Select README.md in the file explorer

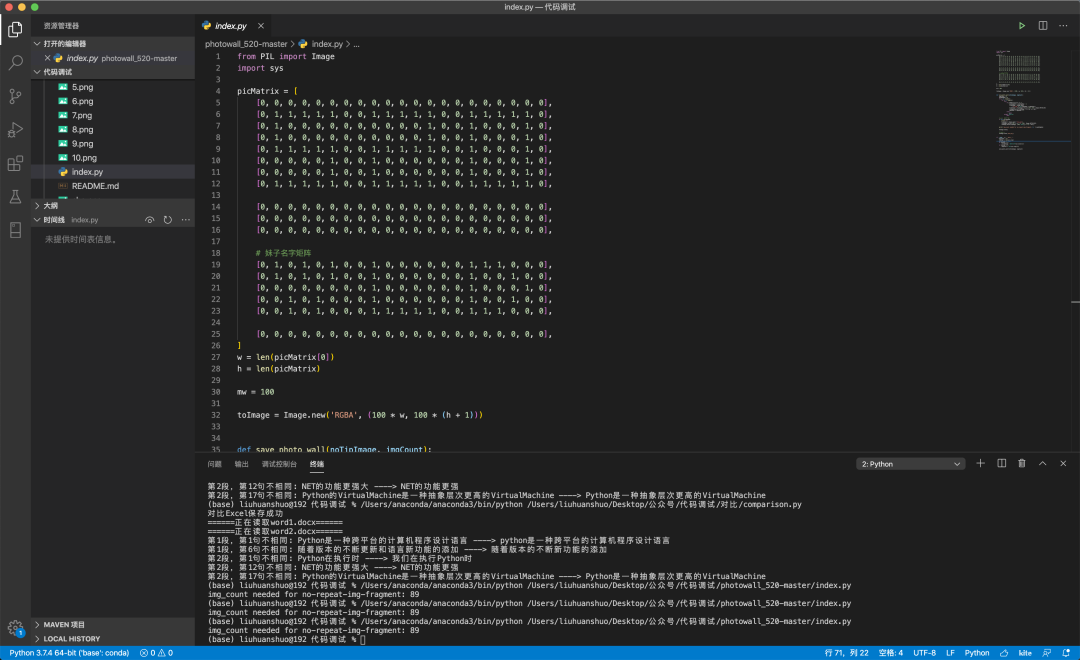point(95,186)
